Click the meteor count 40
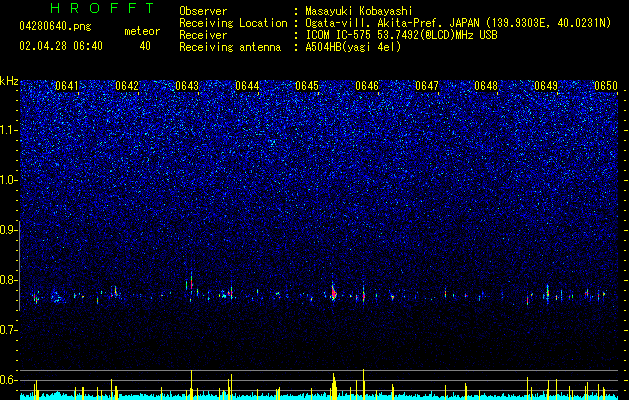 tap(145, 46)
